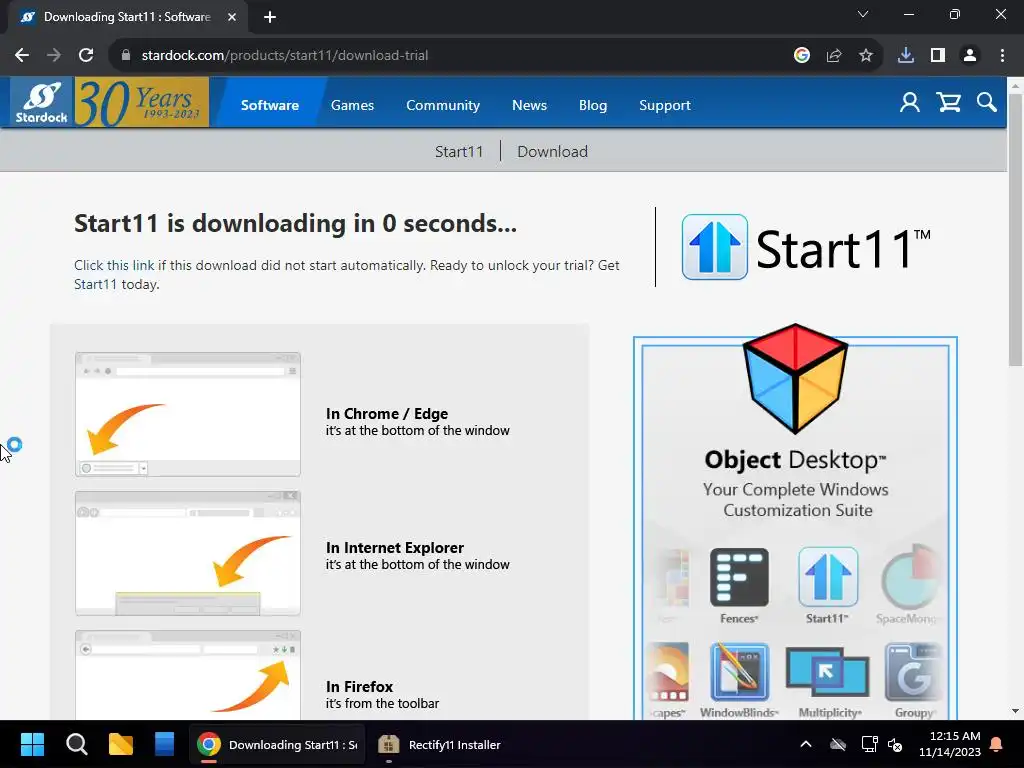The height and width of the screenshot is (768, 1024).
Task: Click the Stardock logo in header
Action: [x=42, y=103]
